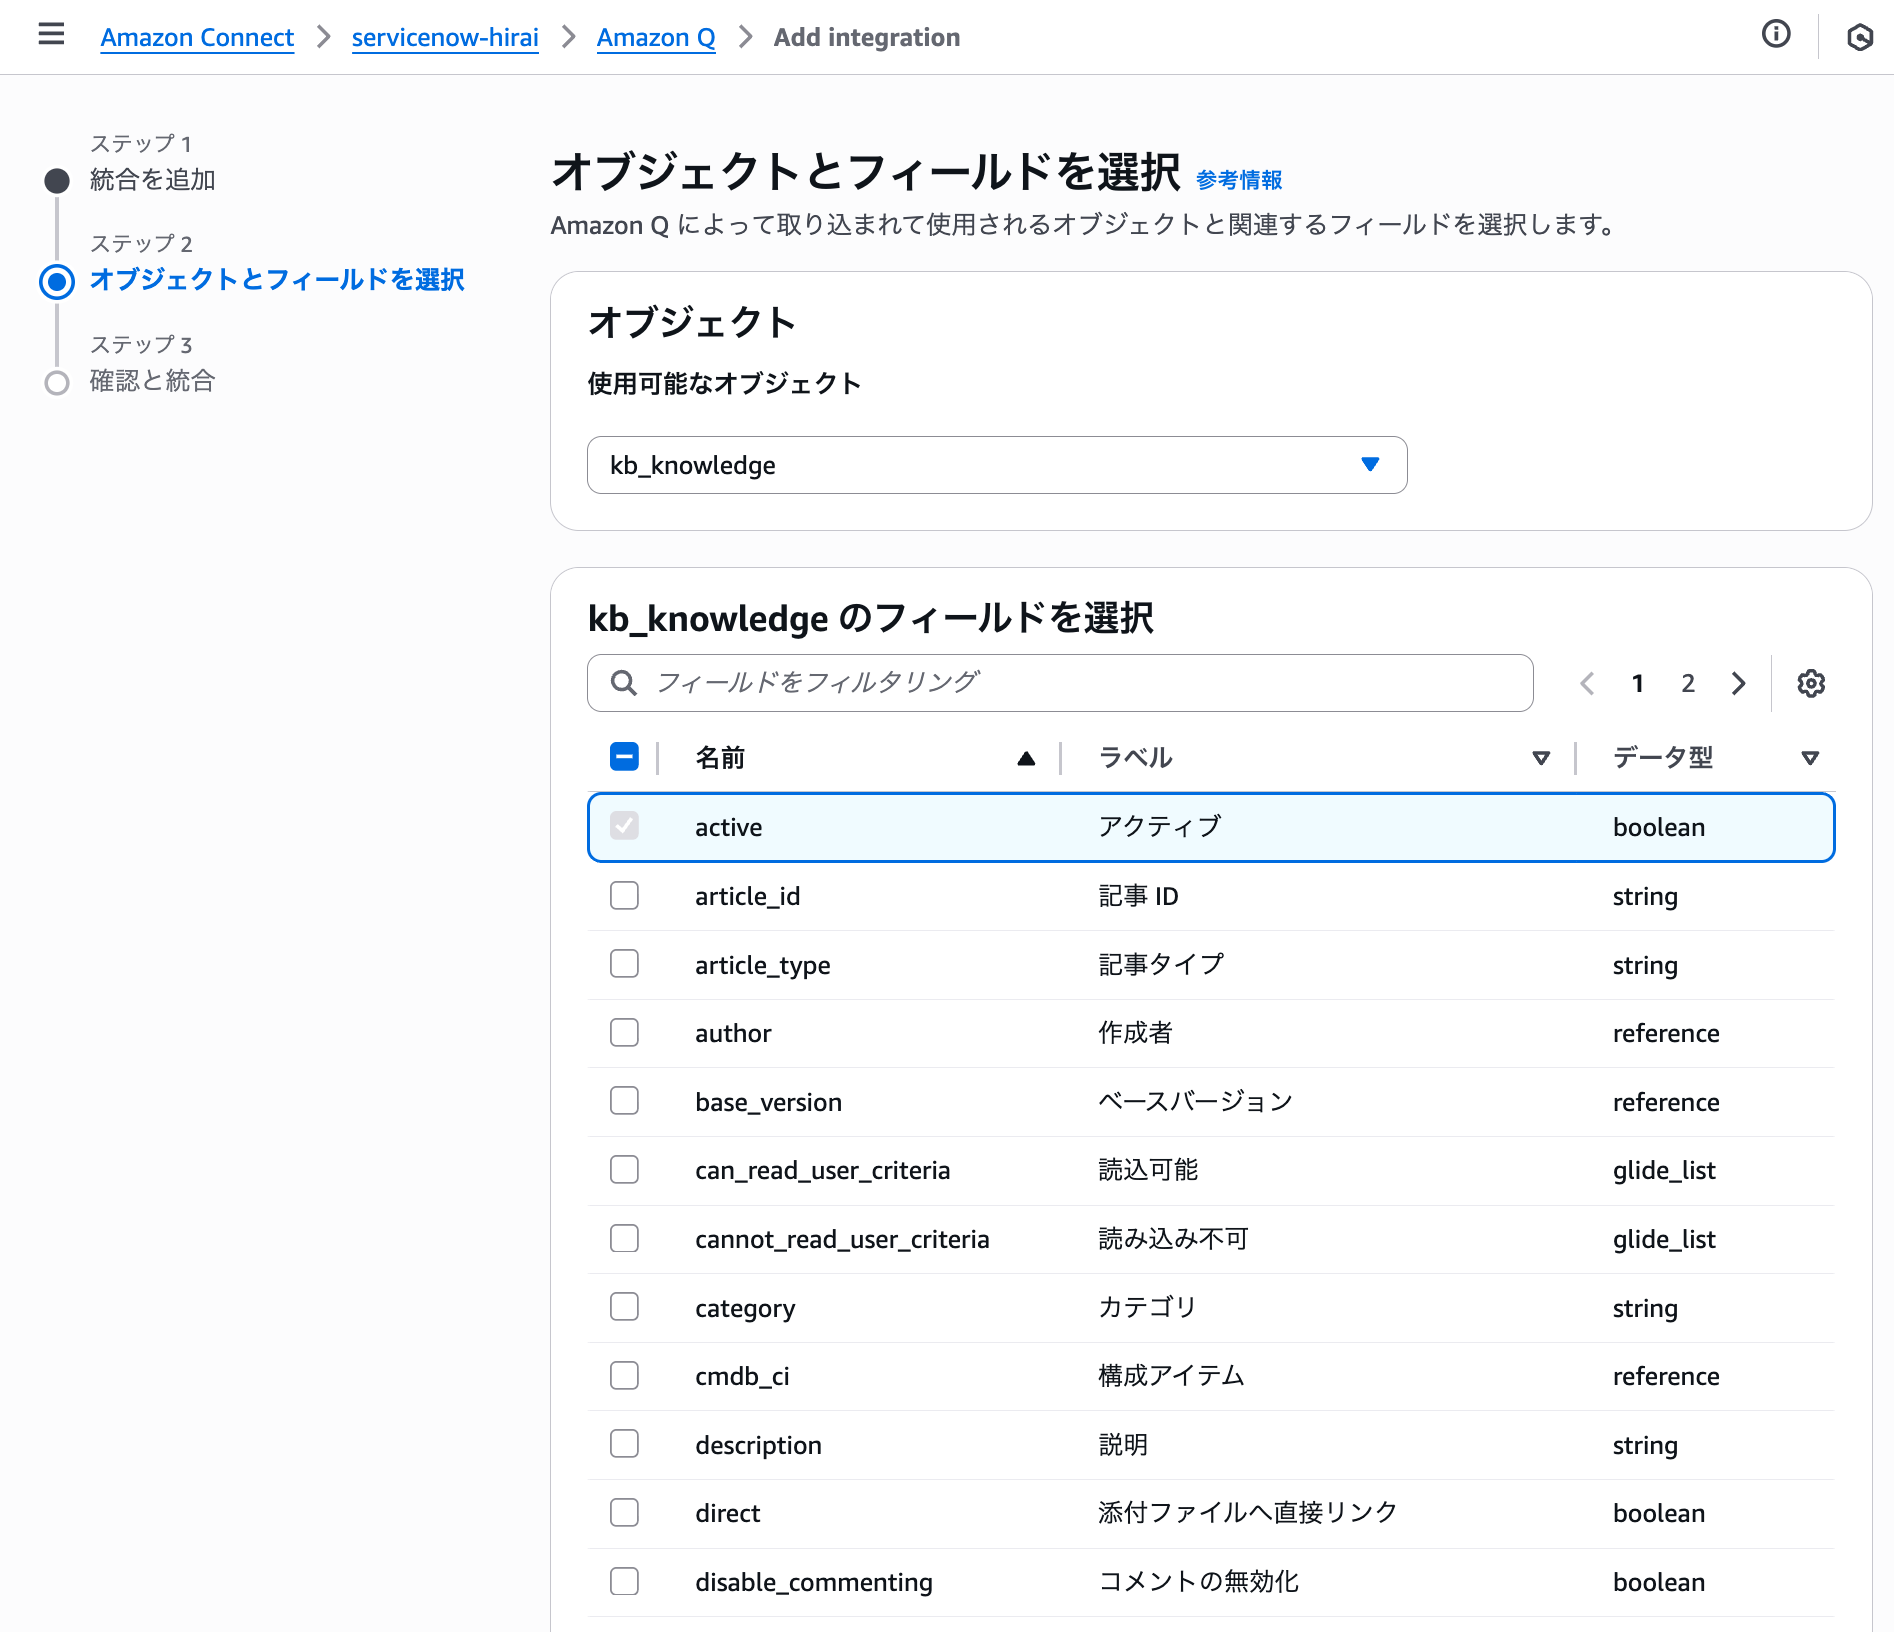Viewport: 1894px width, 1632px height.
Task: Click the info icon in the top bar
Action: [1776, 34]
